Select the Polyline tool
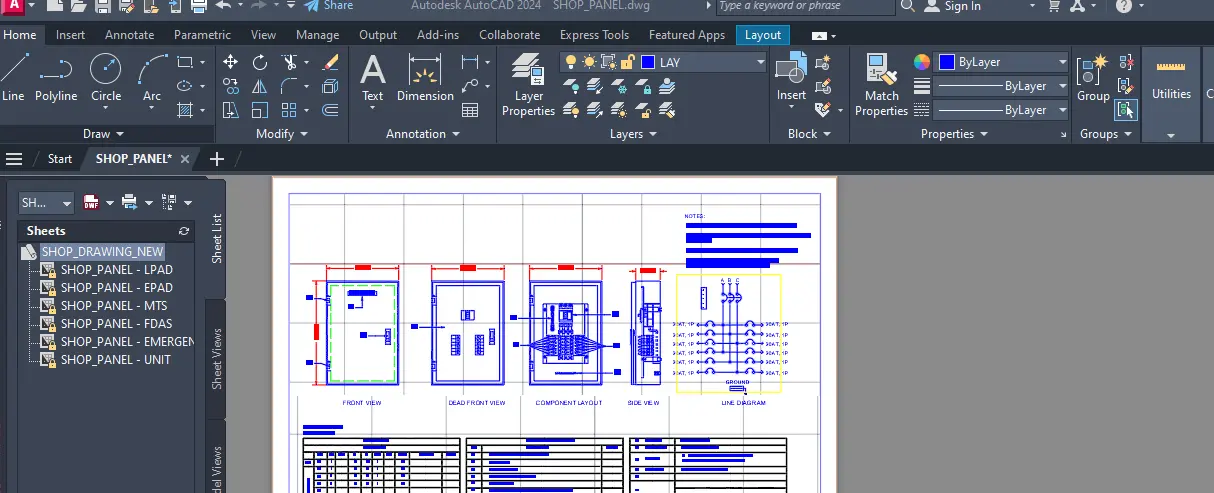Image resolution: width=1214 pixels, height=493 pixels. click(56, 78)
